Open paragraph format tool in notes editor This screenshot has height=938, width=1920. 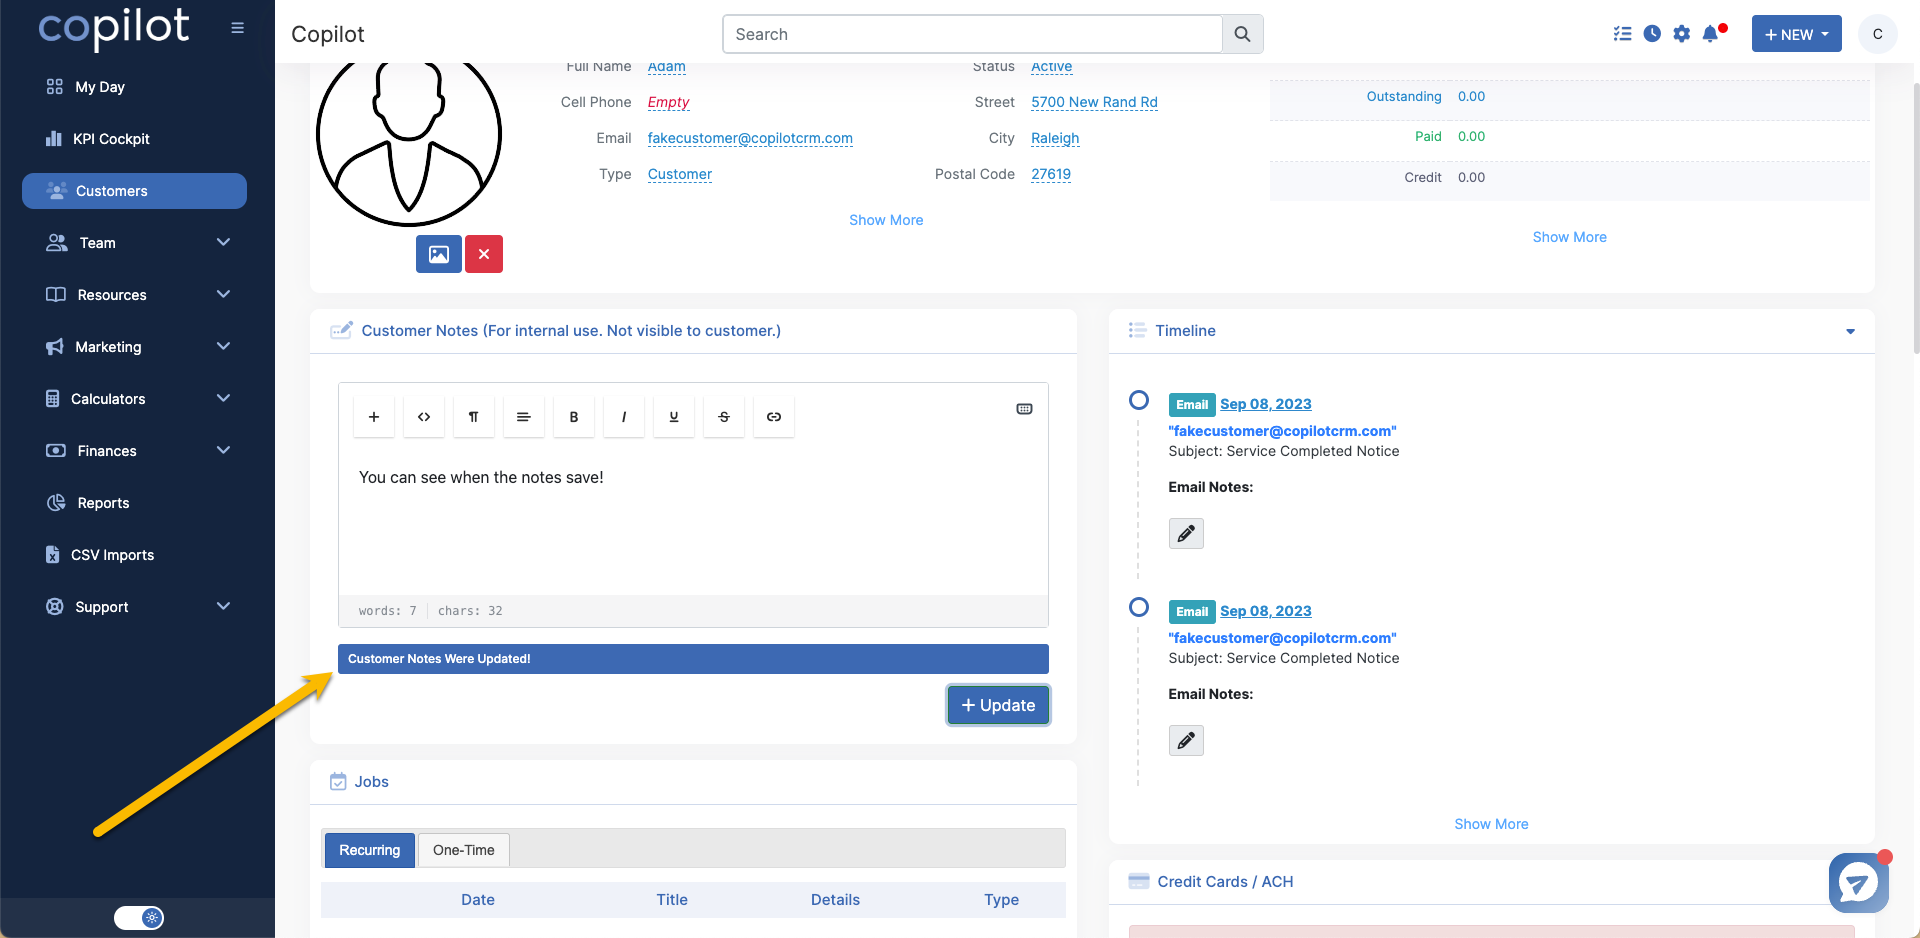(474, 417)
